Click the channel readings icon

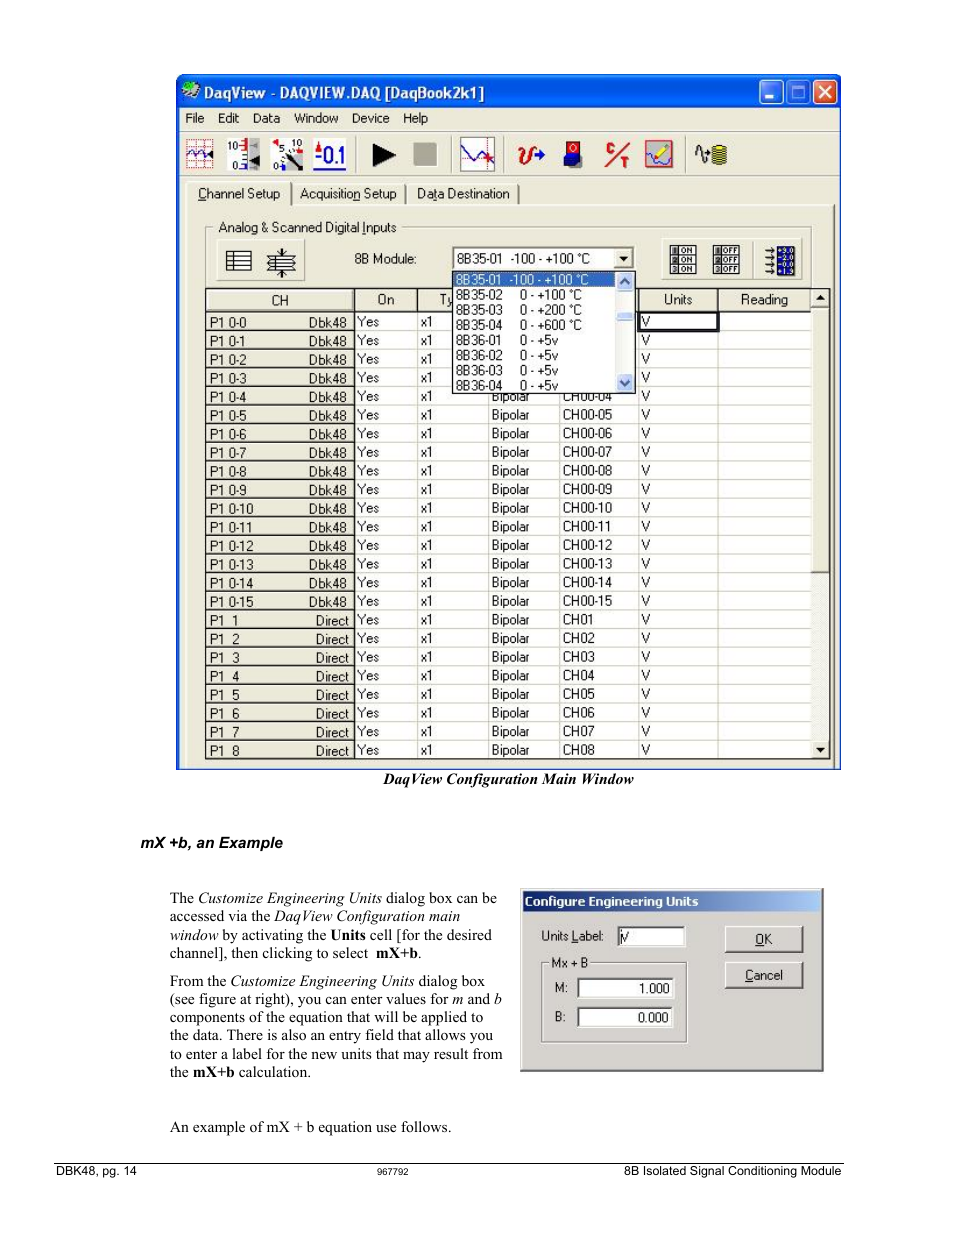[779, 260]
